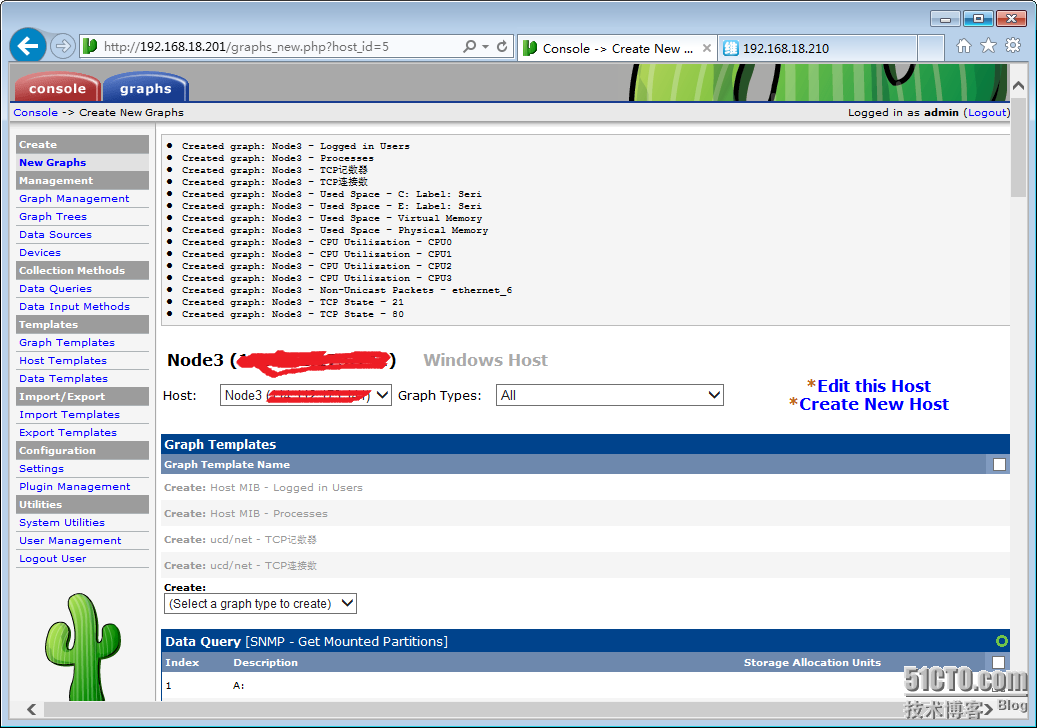Click Console breadcrumb link
Image resolution: width=1037 pixels, height=728 pixels.
coord(36,112)
